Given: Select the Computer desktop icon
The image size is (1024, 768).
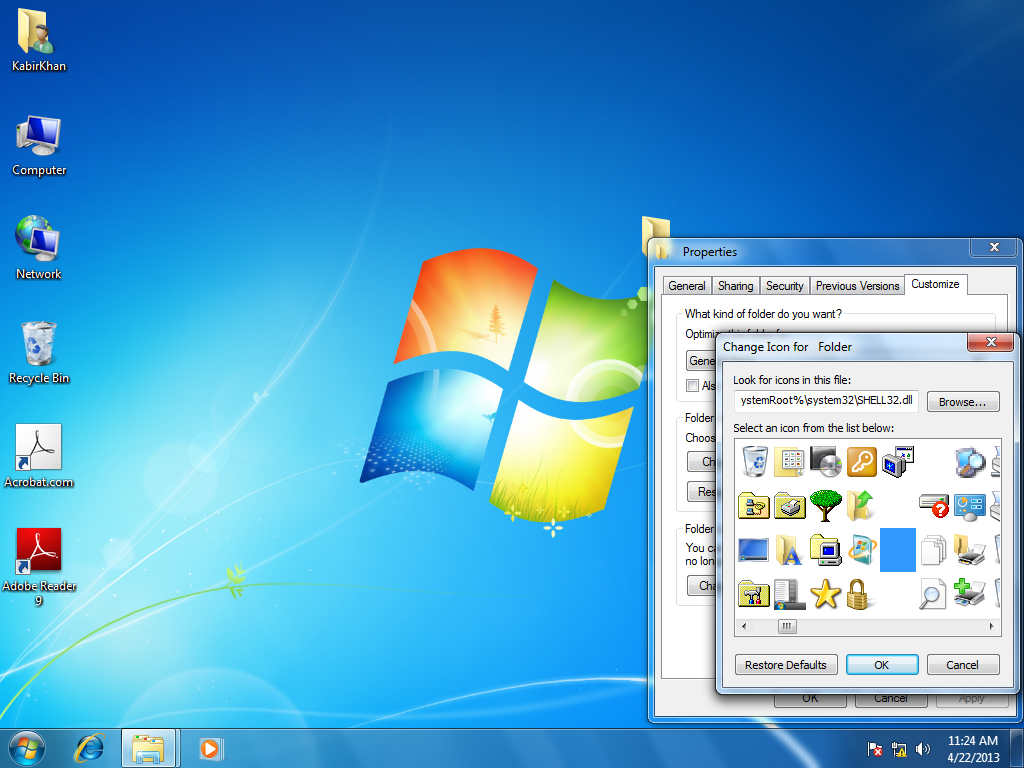Looking at the screenshot, I should 39,145.
